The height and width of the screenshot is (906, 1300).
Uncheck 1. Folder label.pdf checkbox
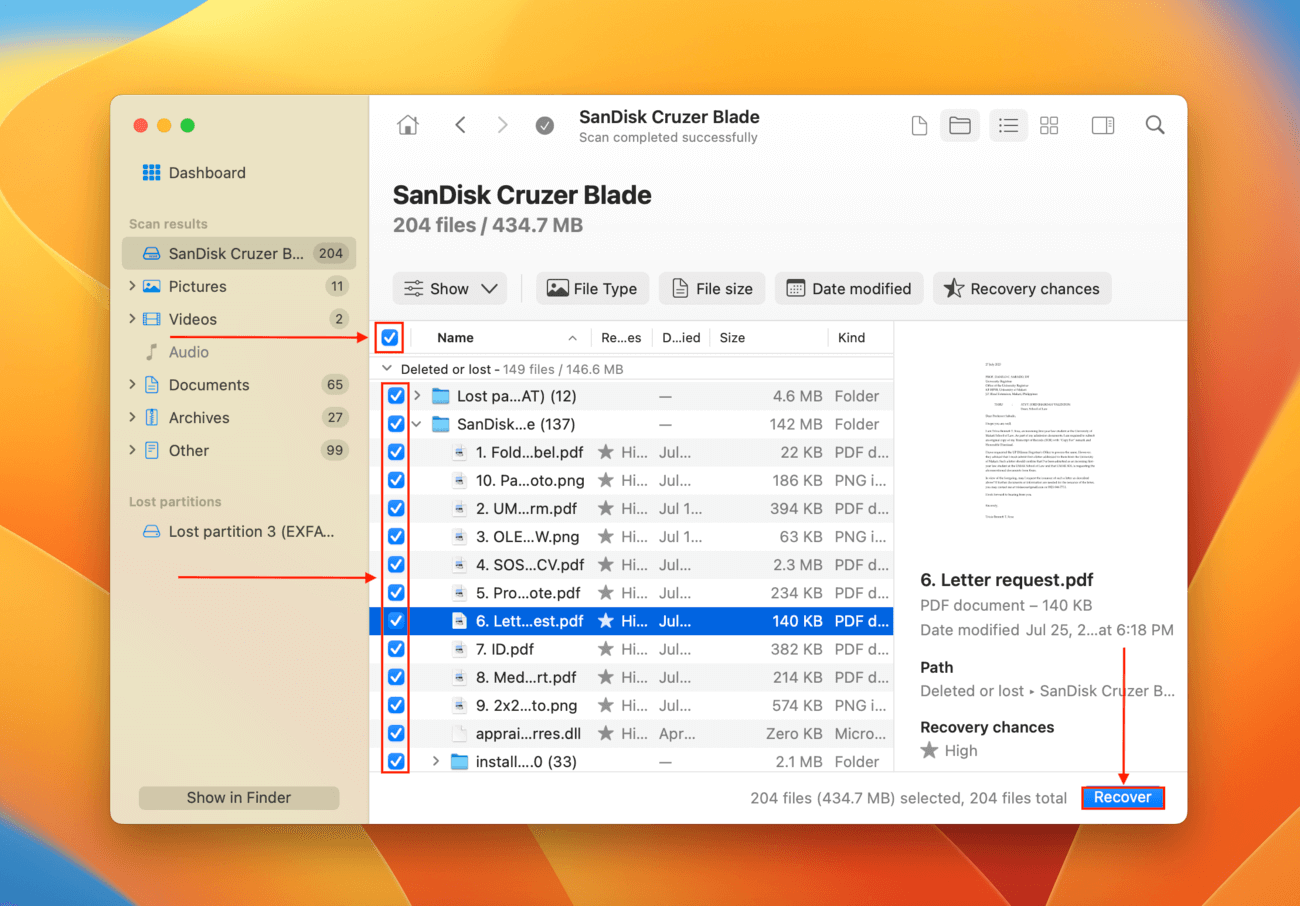tap(396, 452)
